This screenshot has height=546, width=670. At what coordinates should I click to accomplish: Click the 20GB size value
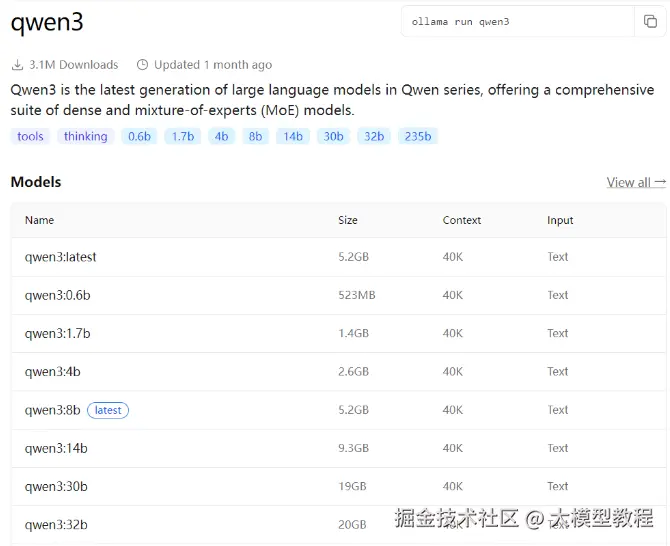click(x=352, y=524)
